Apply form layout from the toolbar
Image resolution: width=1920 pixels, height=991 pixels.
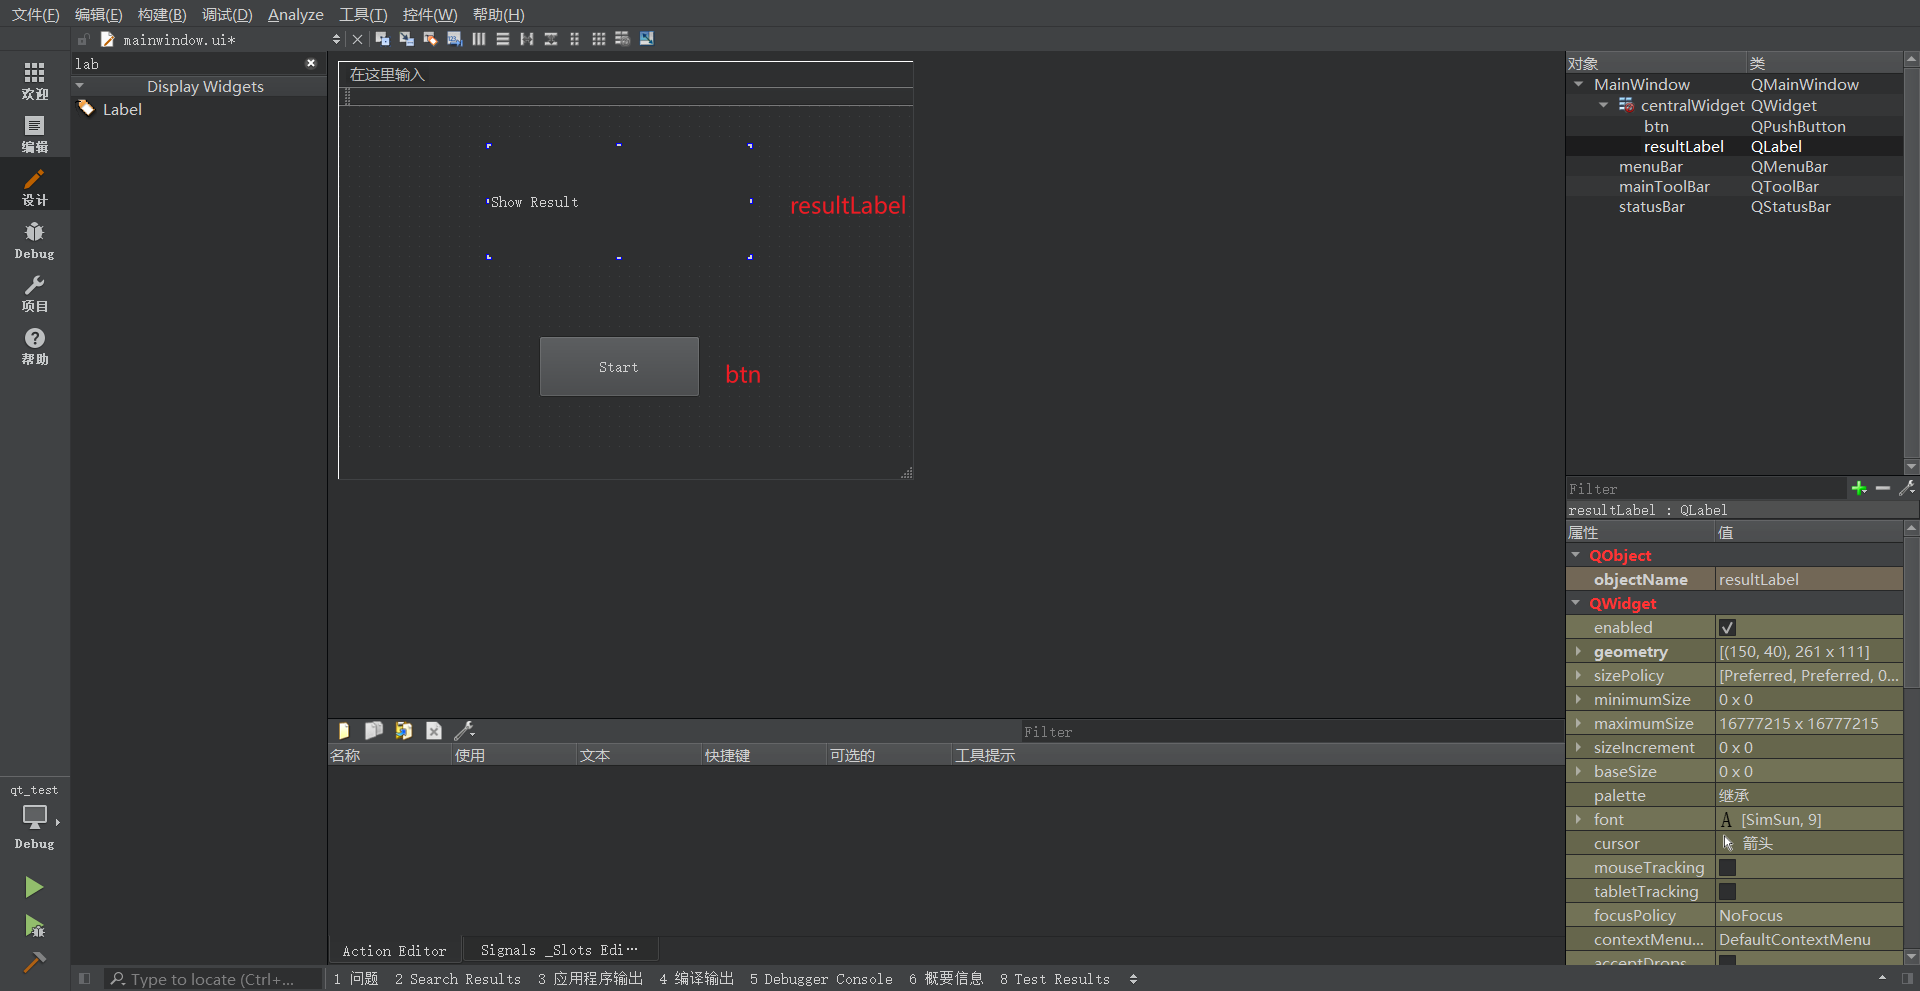pos(575,39)
